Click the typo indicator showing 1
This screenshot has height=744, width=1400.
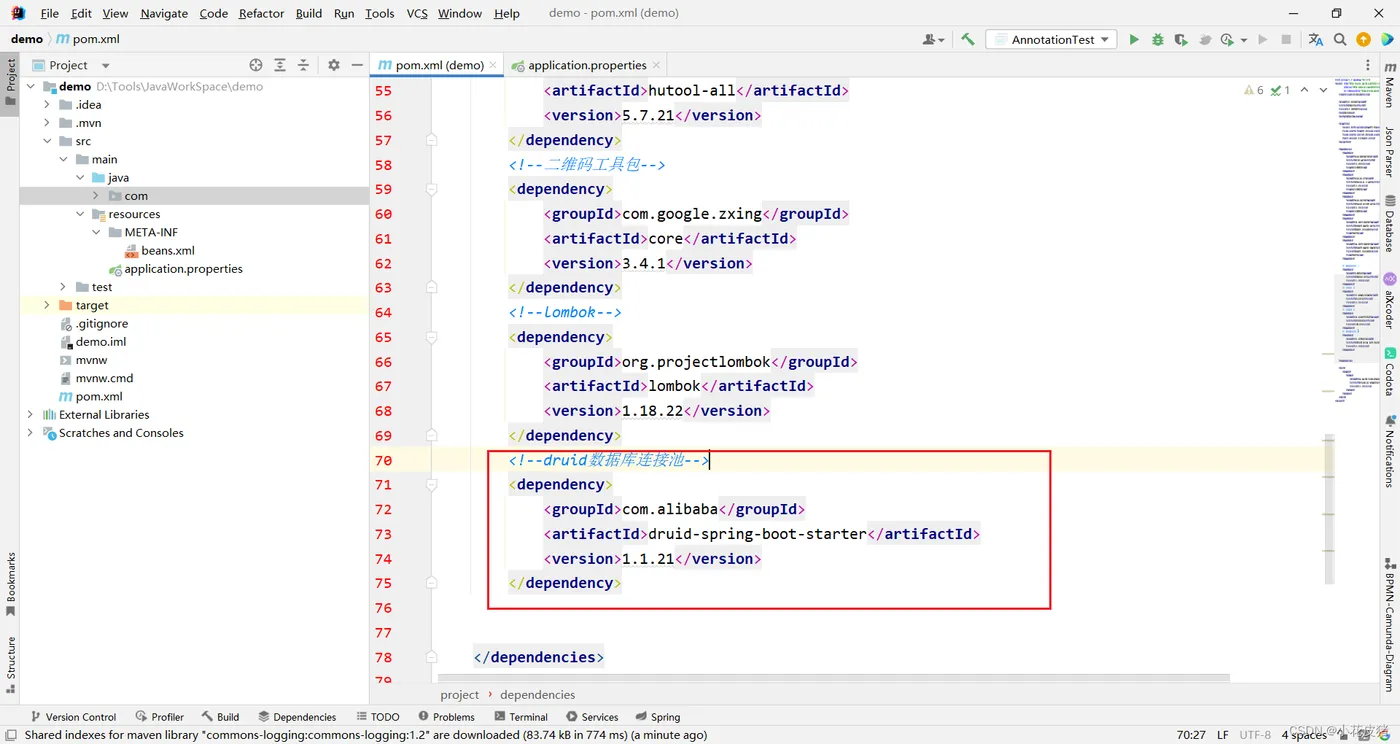pyautogui.click(x=1281, y=90)
